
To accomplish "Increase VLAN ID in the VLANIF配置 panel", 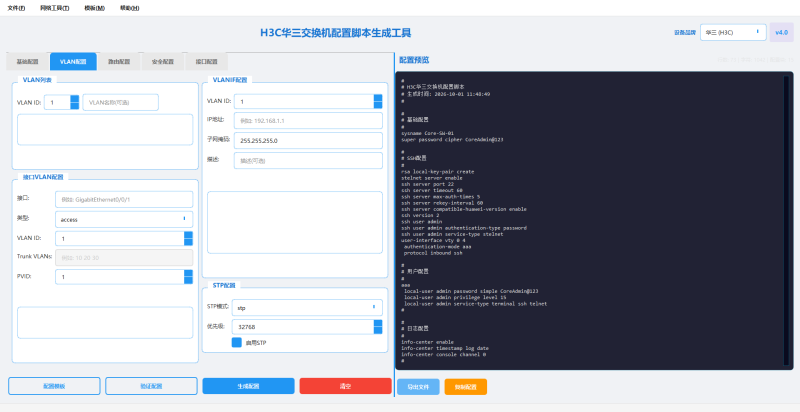I will 378,98.
